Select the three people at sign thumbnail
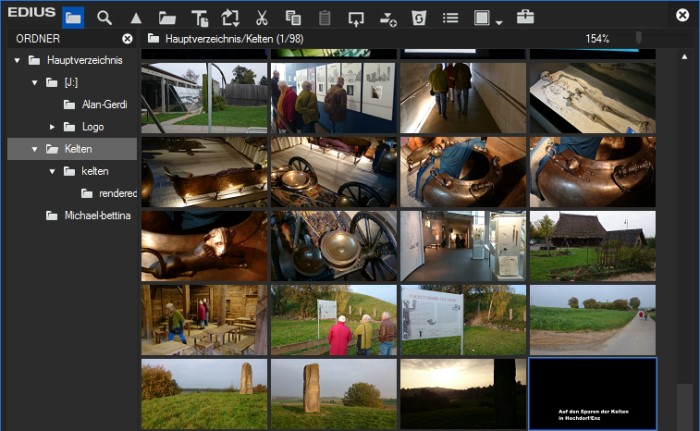This screenshot has width=700, height=431. click(x=333, y=320)
